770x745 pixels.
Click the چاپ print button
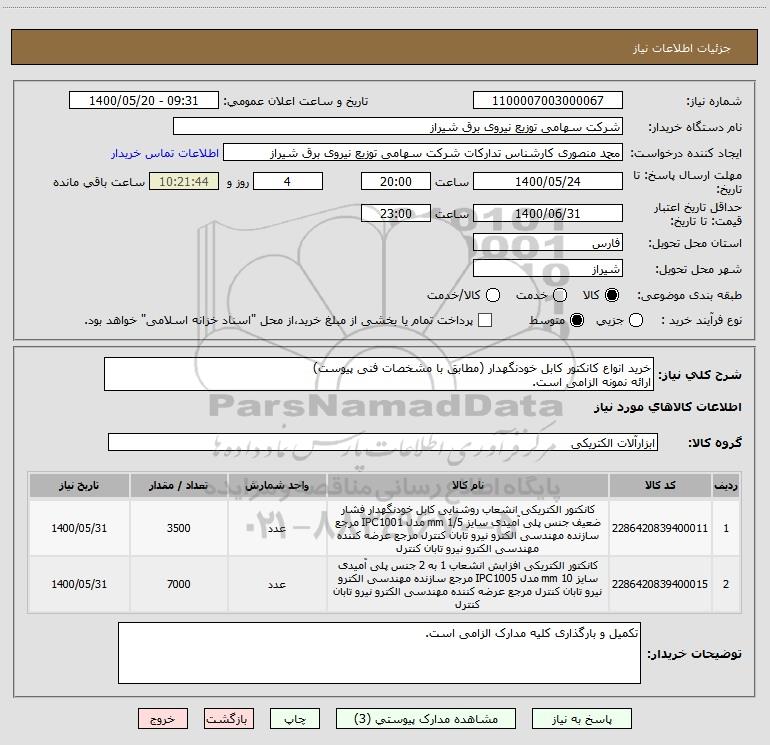coord(295,719)
